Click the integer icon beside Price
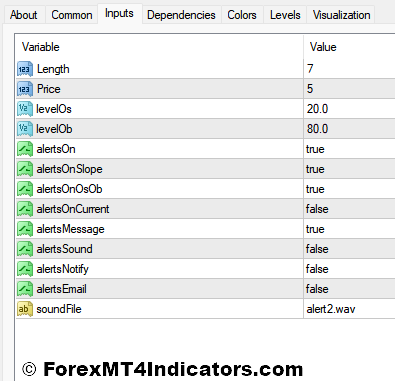The height and width of the screenshot is (381, 395). coord(25,89)
